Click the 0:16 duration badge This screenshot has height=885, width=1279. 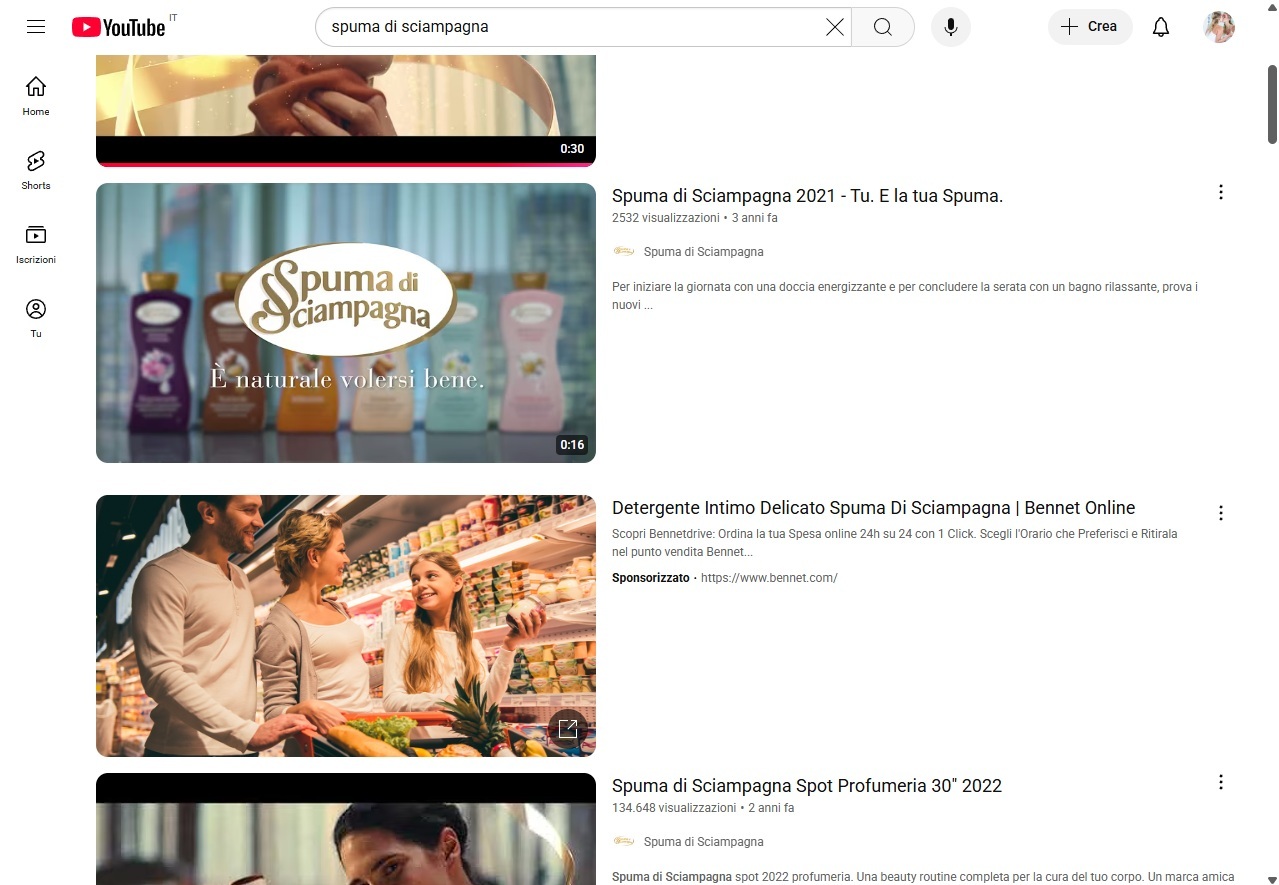(572, 445)
